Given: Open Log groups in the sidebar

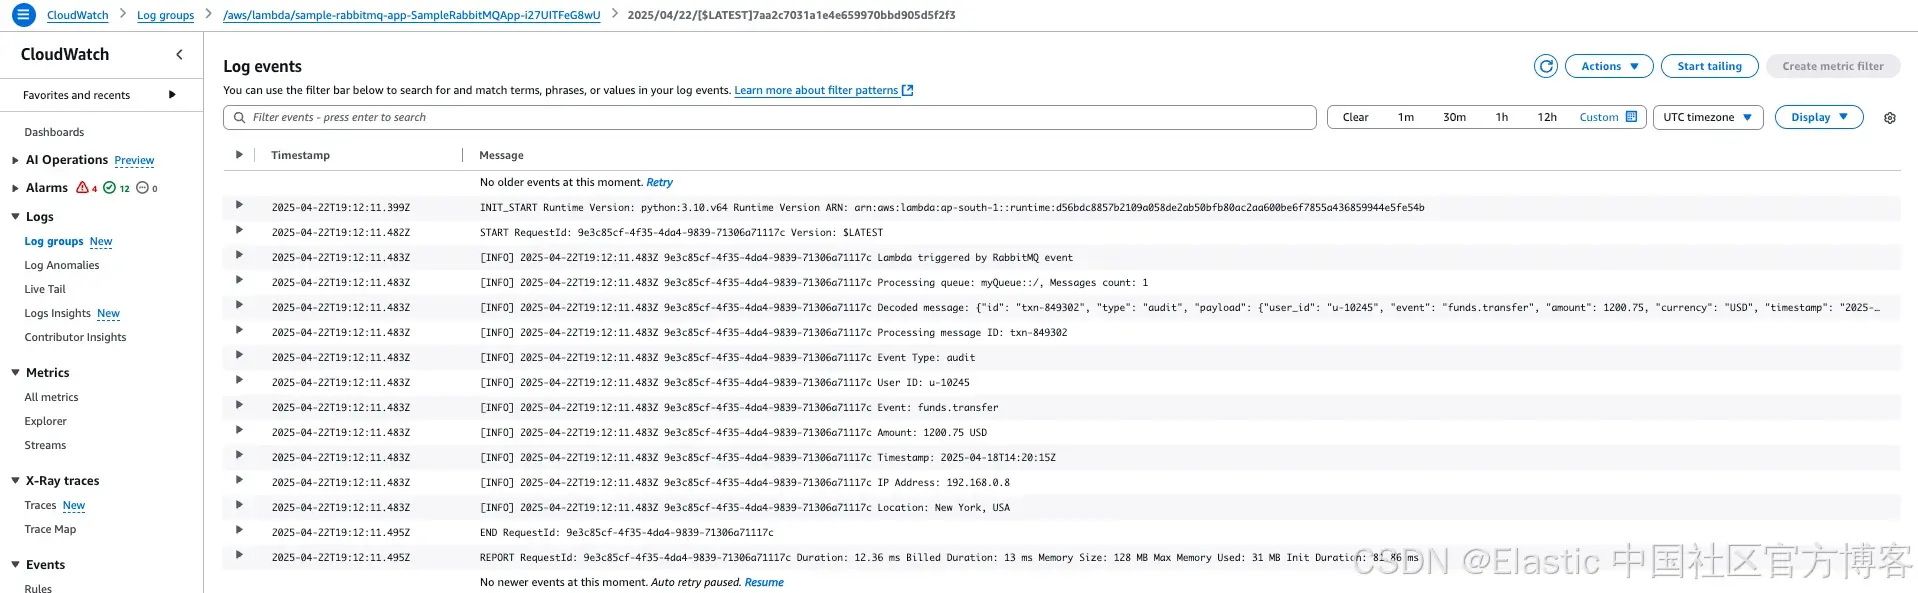Looking at the screenshot, I should [54, 241].
